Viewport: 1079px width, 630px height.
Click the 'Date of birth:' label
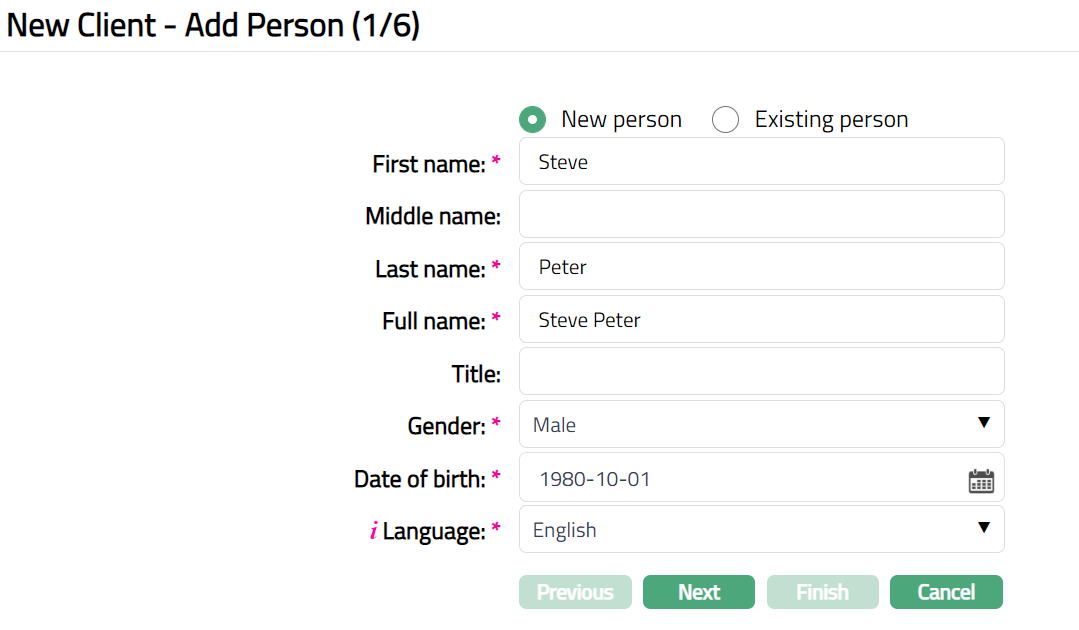tap(420, 479)
